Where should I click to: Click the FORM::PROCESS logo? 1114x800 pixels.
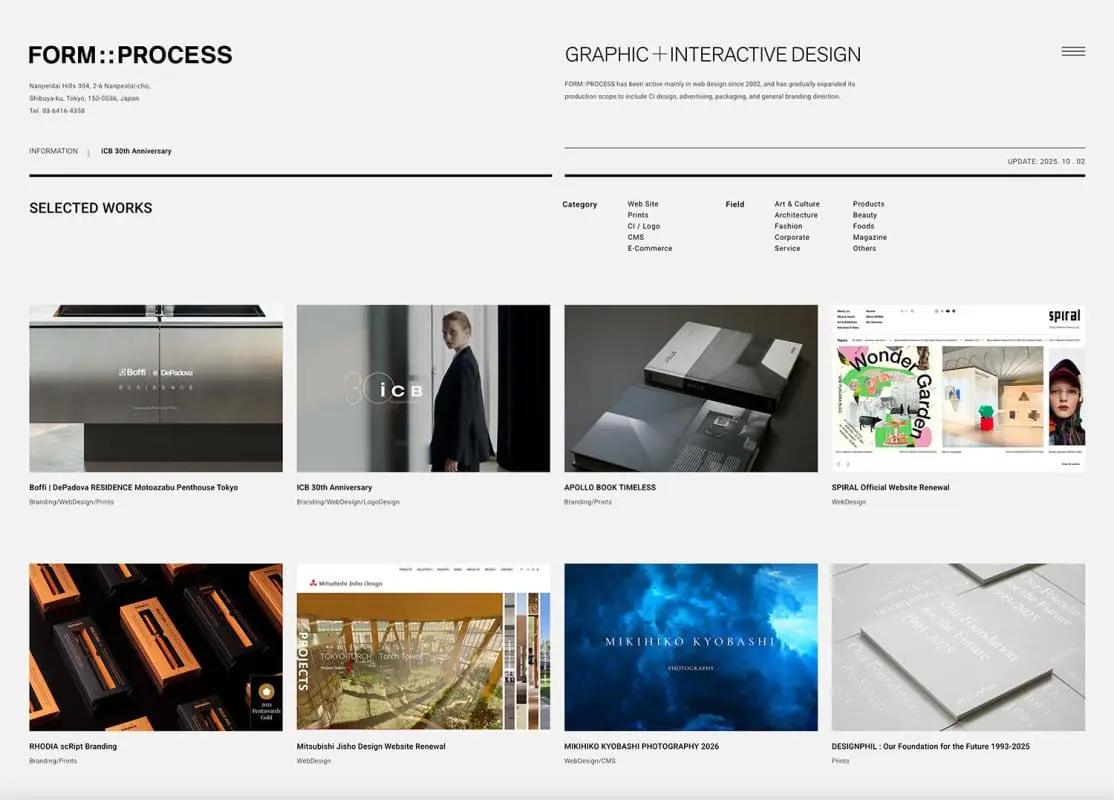(130, 55)
